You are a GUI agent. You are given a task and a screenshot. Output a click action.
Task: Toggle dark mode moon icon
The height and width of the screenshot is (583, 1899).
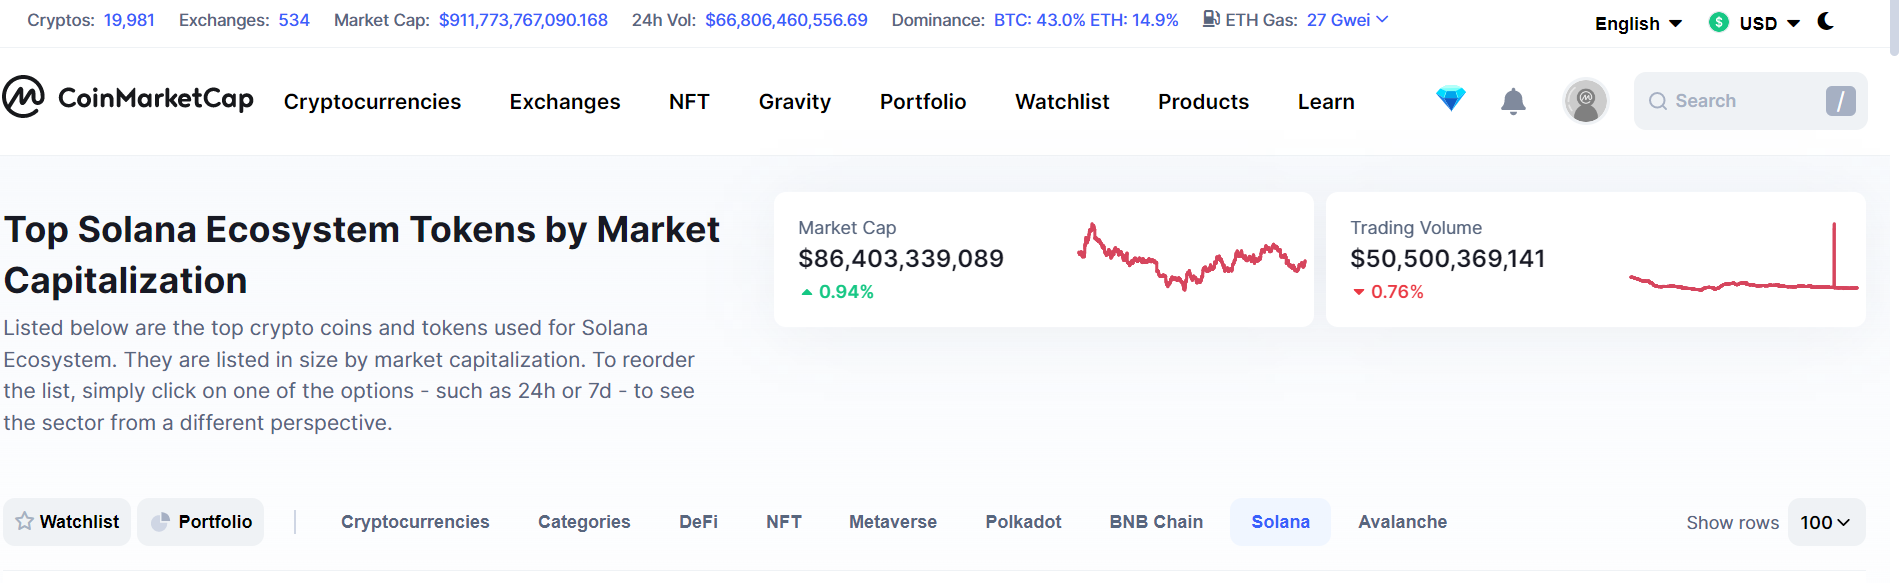pos(1826,21)
